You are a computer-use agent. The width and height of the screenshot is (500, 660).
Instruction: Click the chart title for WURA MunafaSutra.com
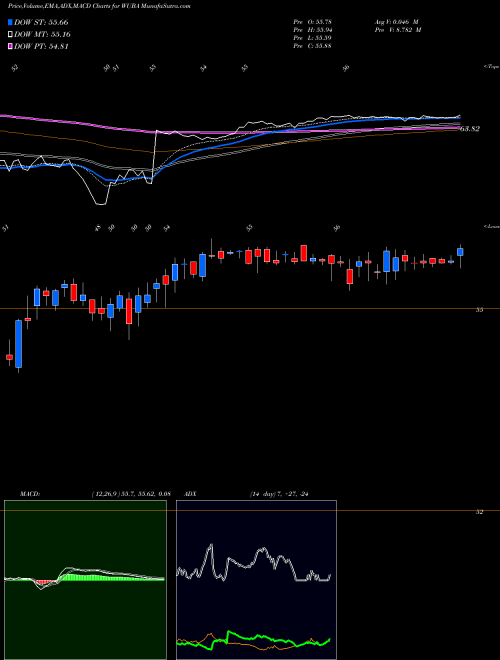point(99,7)
